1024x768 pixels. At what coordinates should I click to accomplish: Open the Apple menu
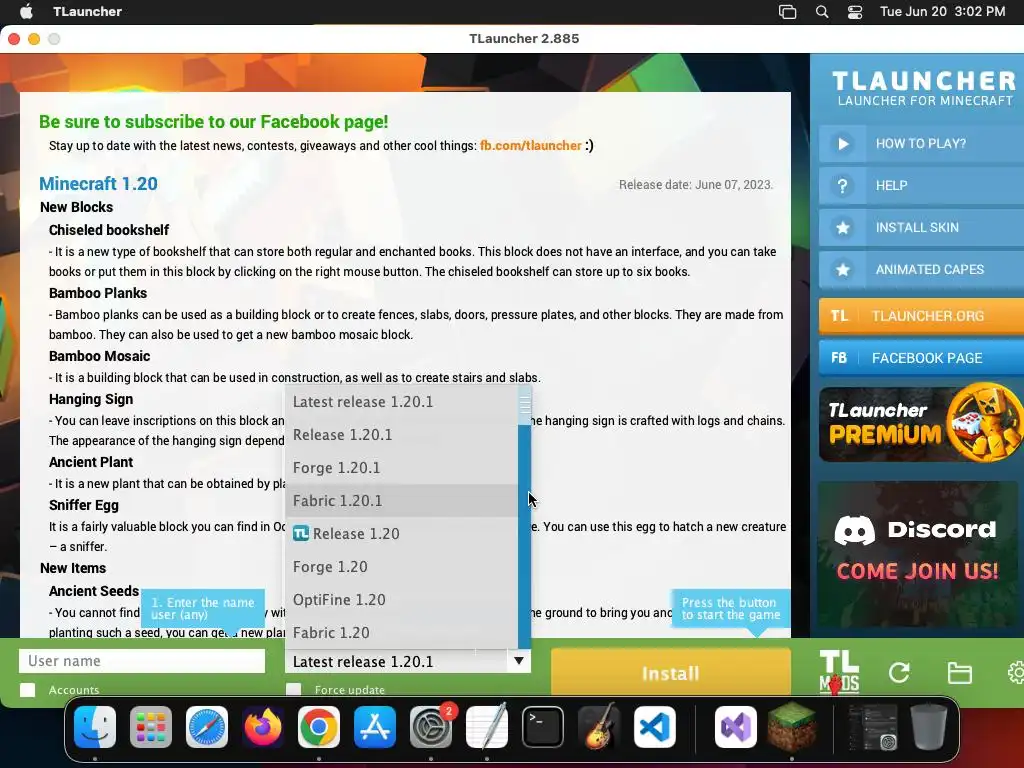point(26,12)
